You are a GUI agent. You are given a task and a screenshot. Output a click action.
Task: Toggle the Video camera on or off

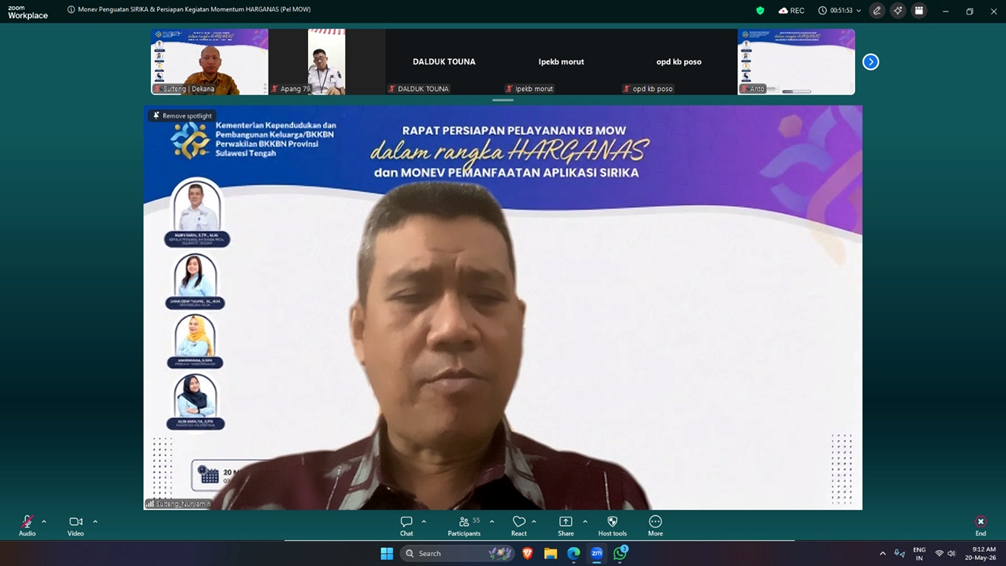[76, 526]
